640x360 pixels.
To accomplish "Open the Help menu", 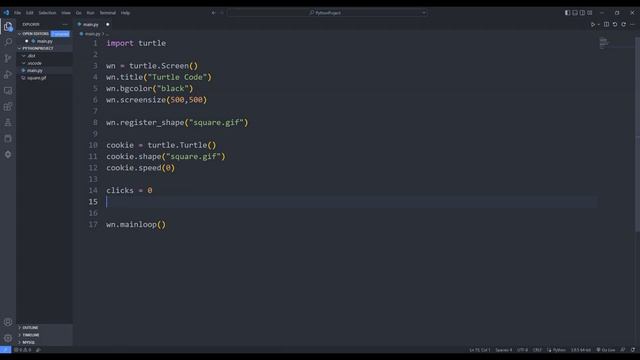I will (x=125, y=13).
